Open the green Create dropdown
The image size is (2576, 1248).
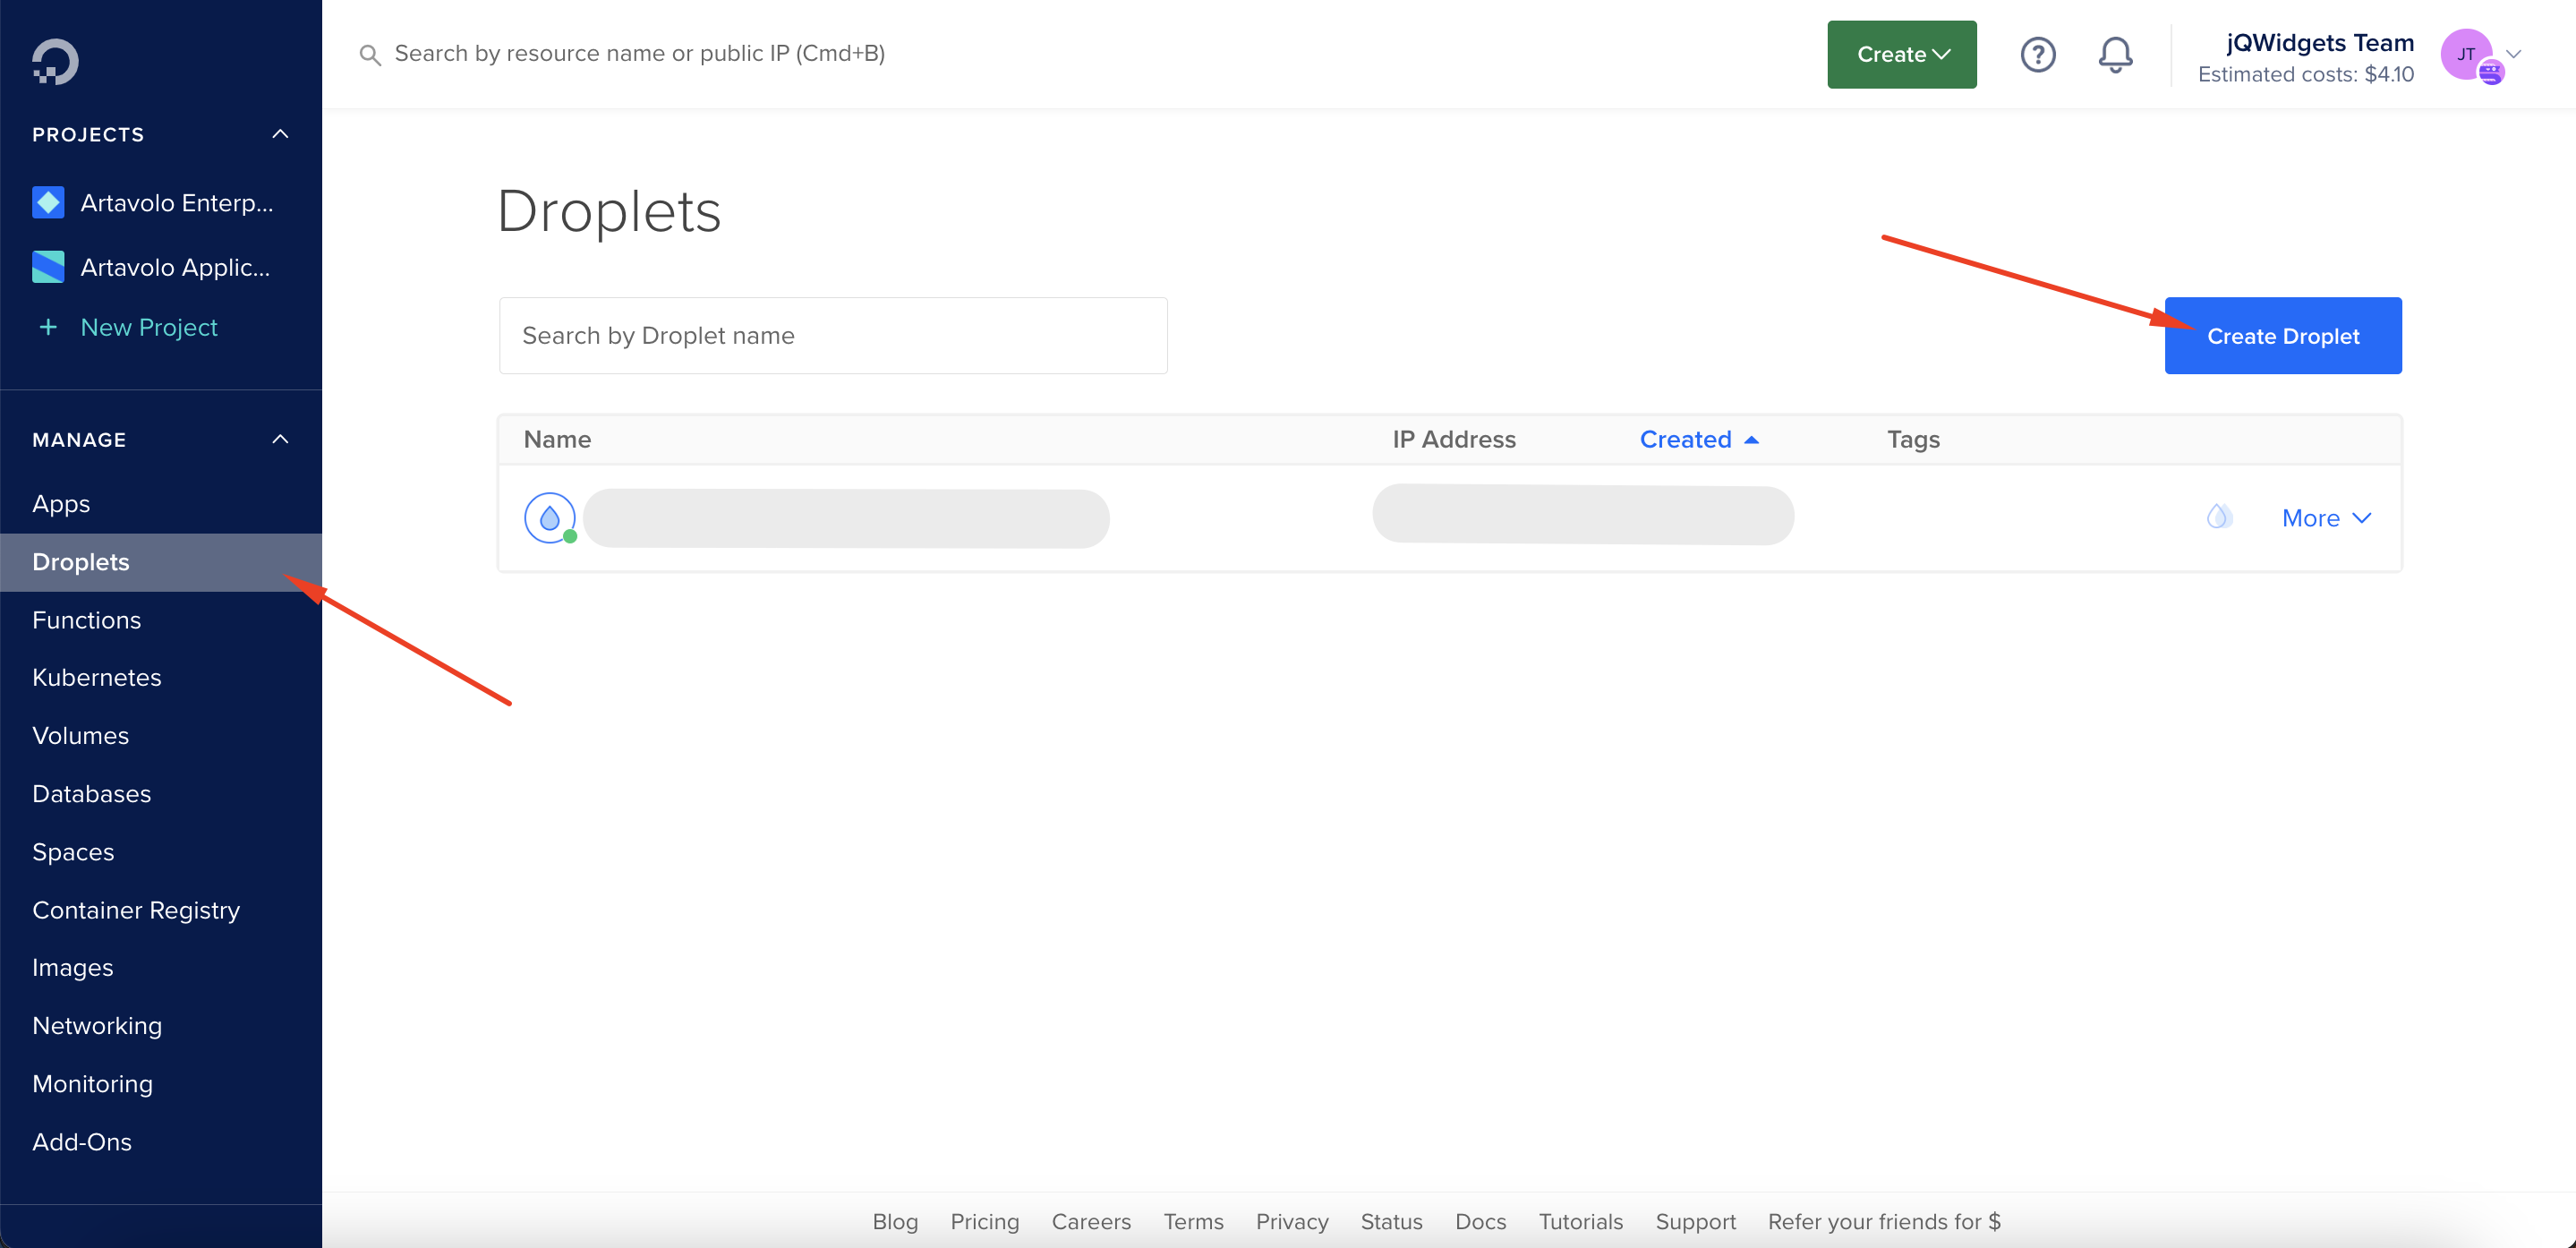point(1901,55)
